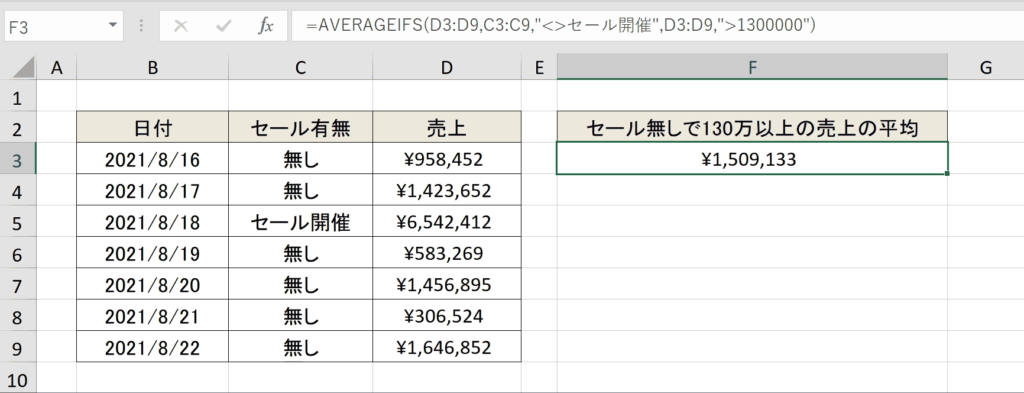Select column F header

[752, 67]
